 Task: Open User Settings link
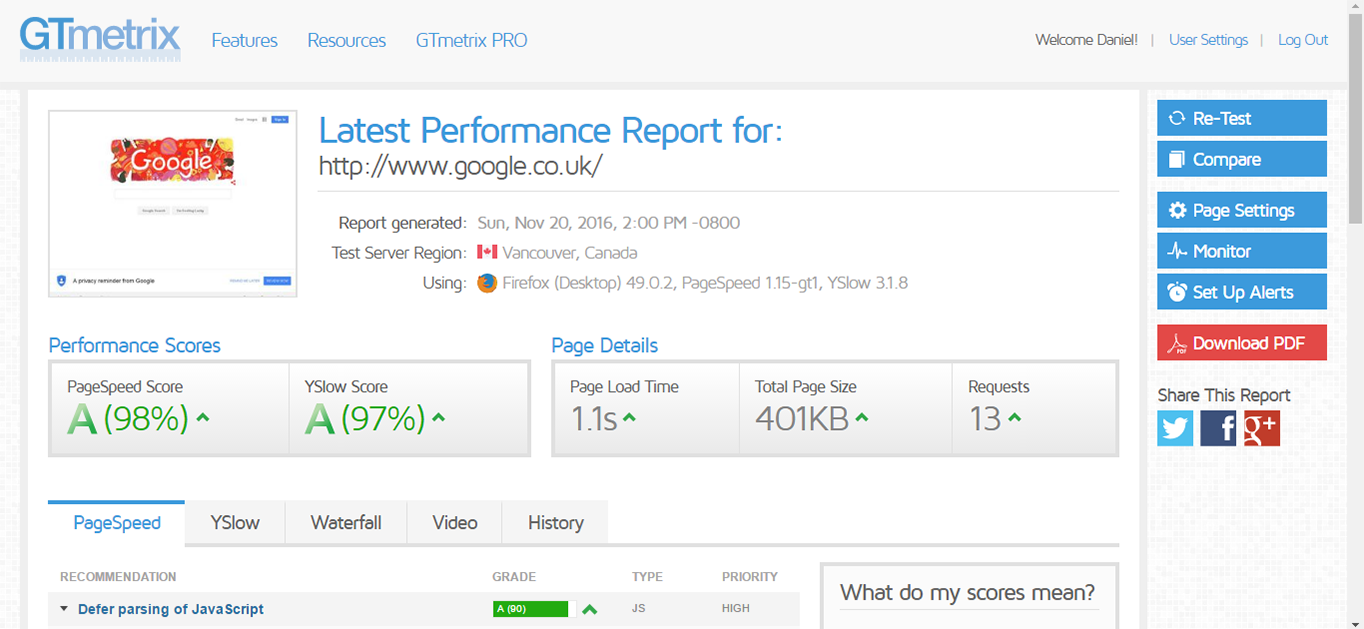click(1208, 40)
